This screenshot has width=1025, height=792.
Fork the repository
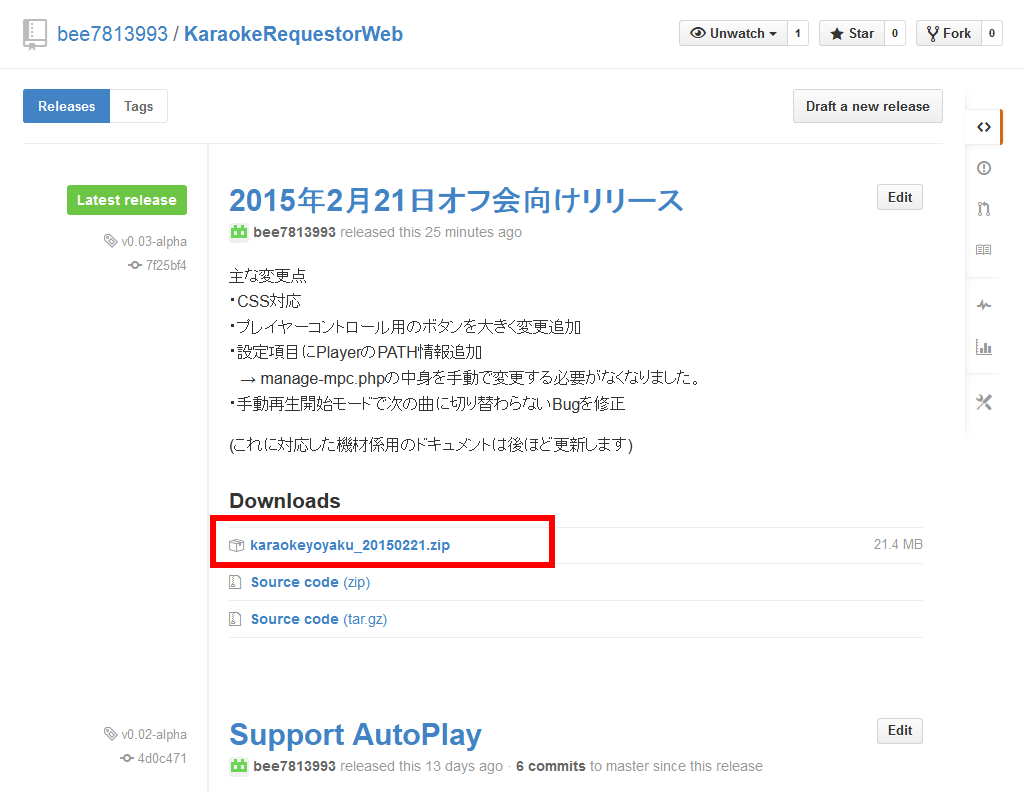click(x=949, y=33)
